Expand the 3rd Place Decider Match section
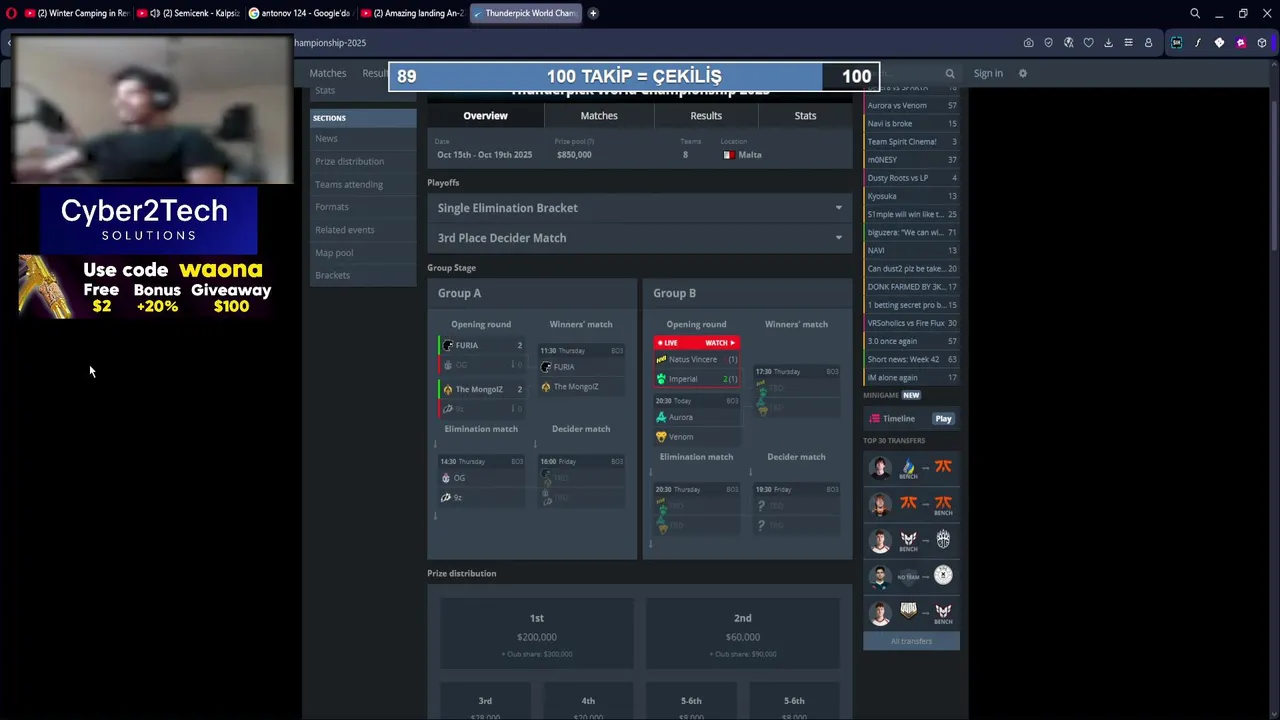 tap(640, 238)
